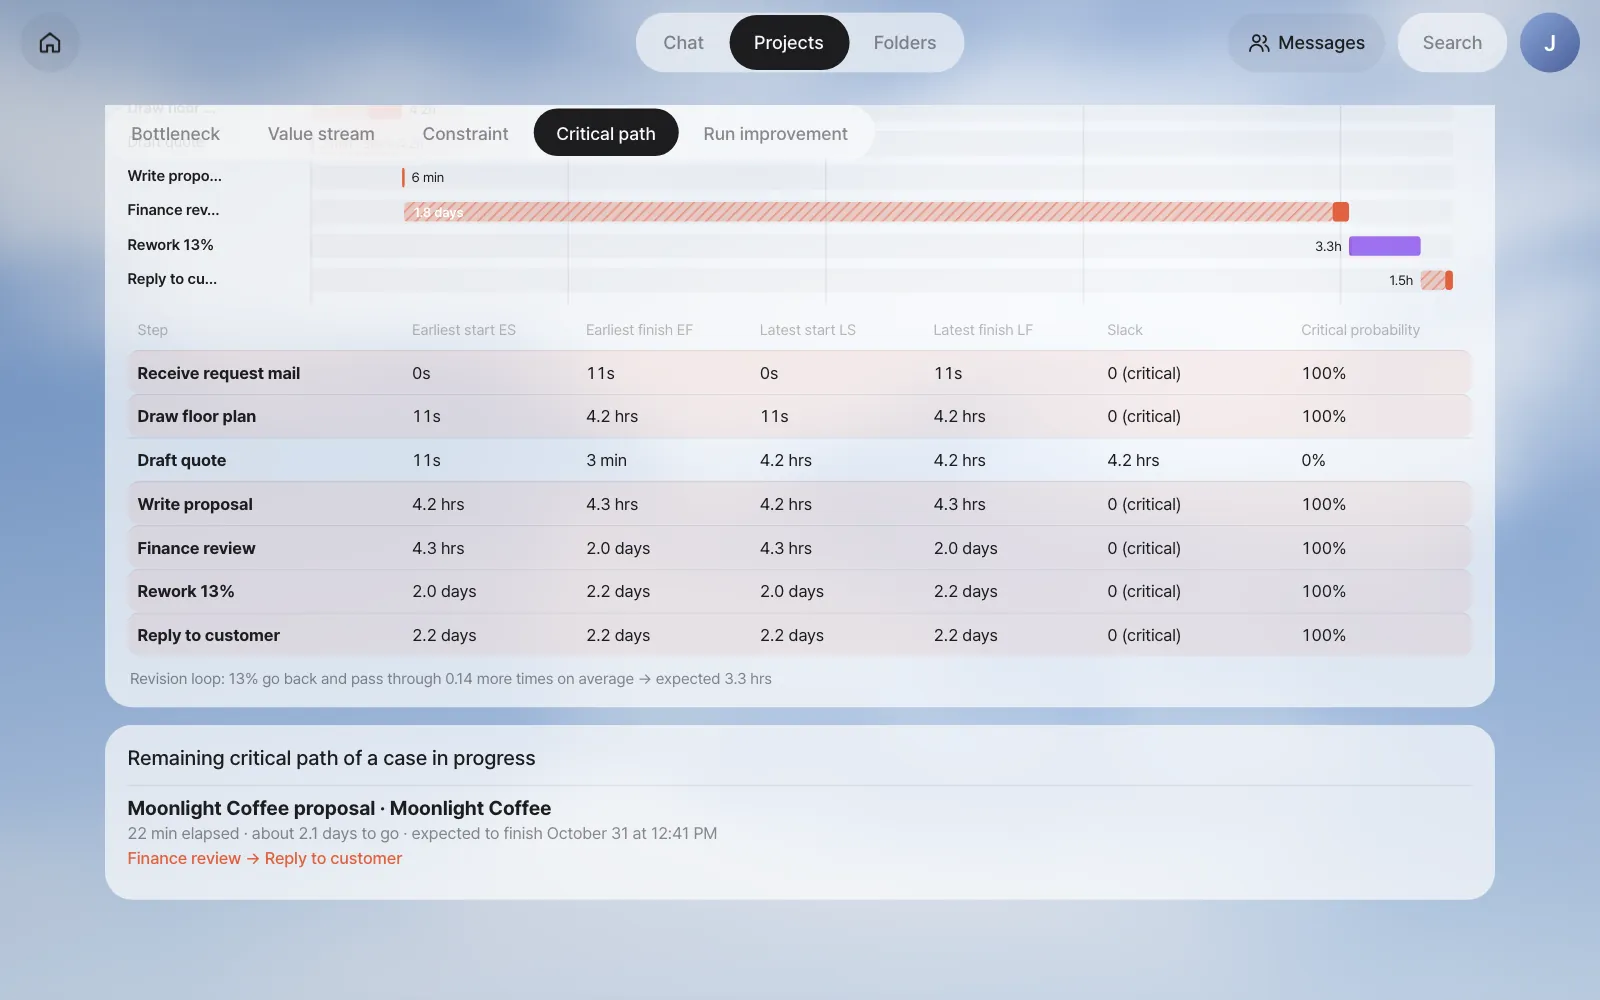The image size is (1600, 1000).
Task: Click the Latest finish LF column header
Action: pyautogui.click(x=983, y=330)
